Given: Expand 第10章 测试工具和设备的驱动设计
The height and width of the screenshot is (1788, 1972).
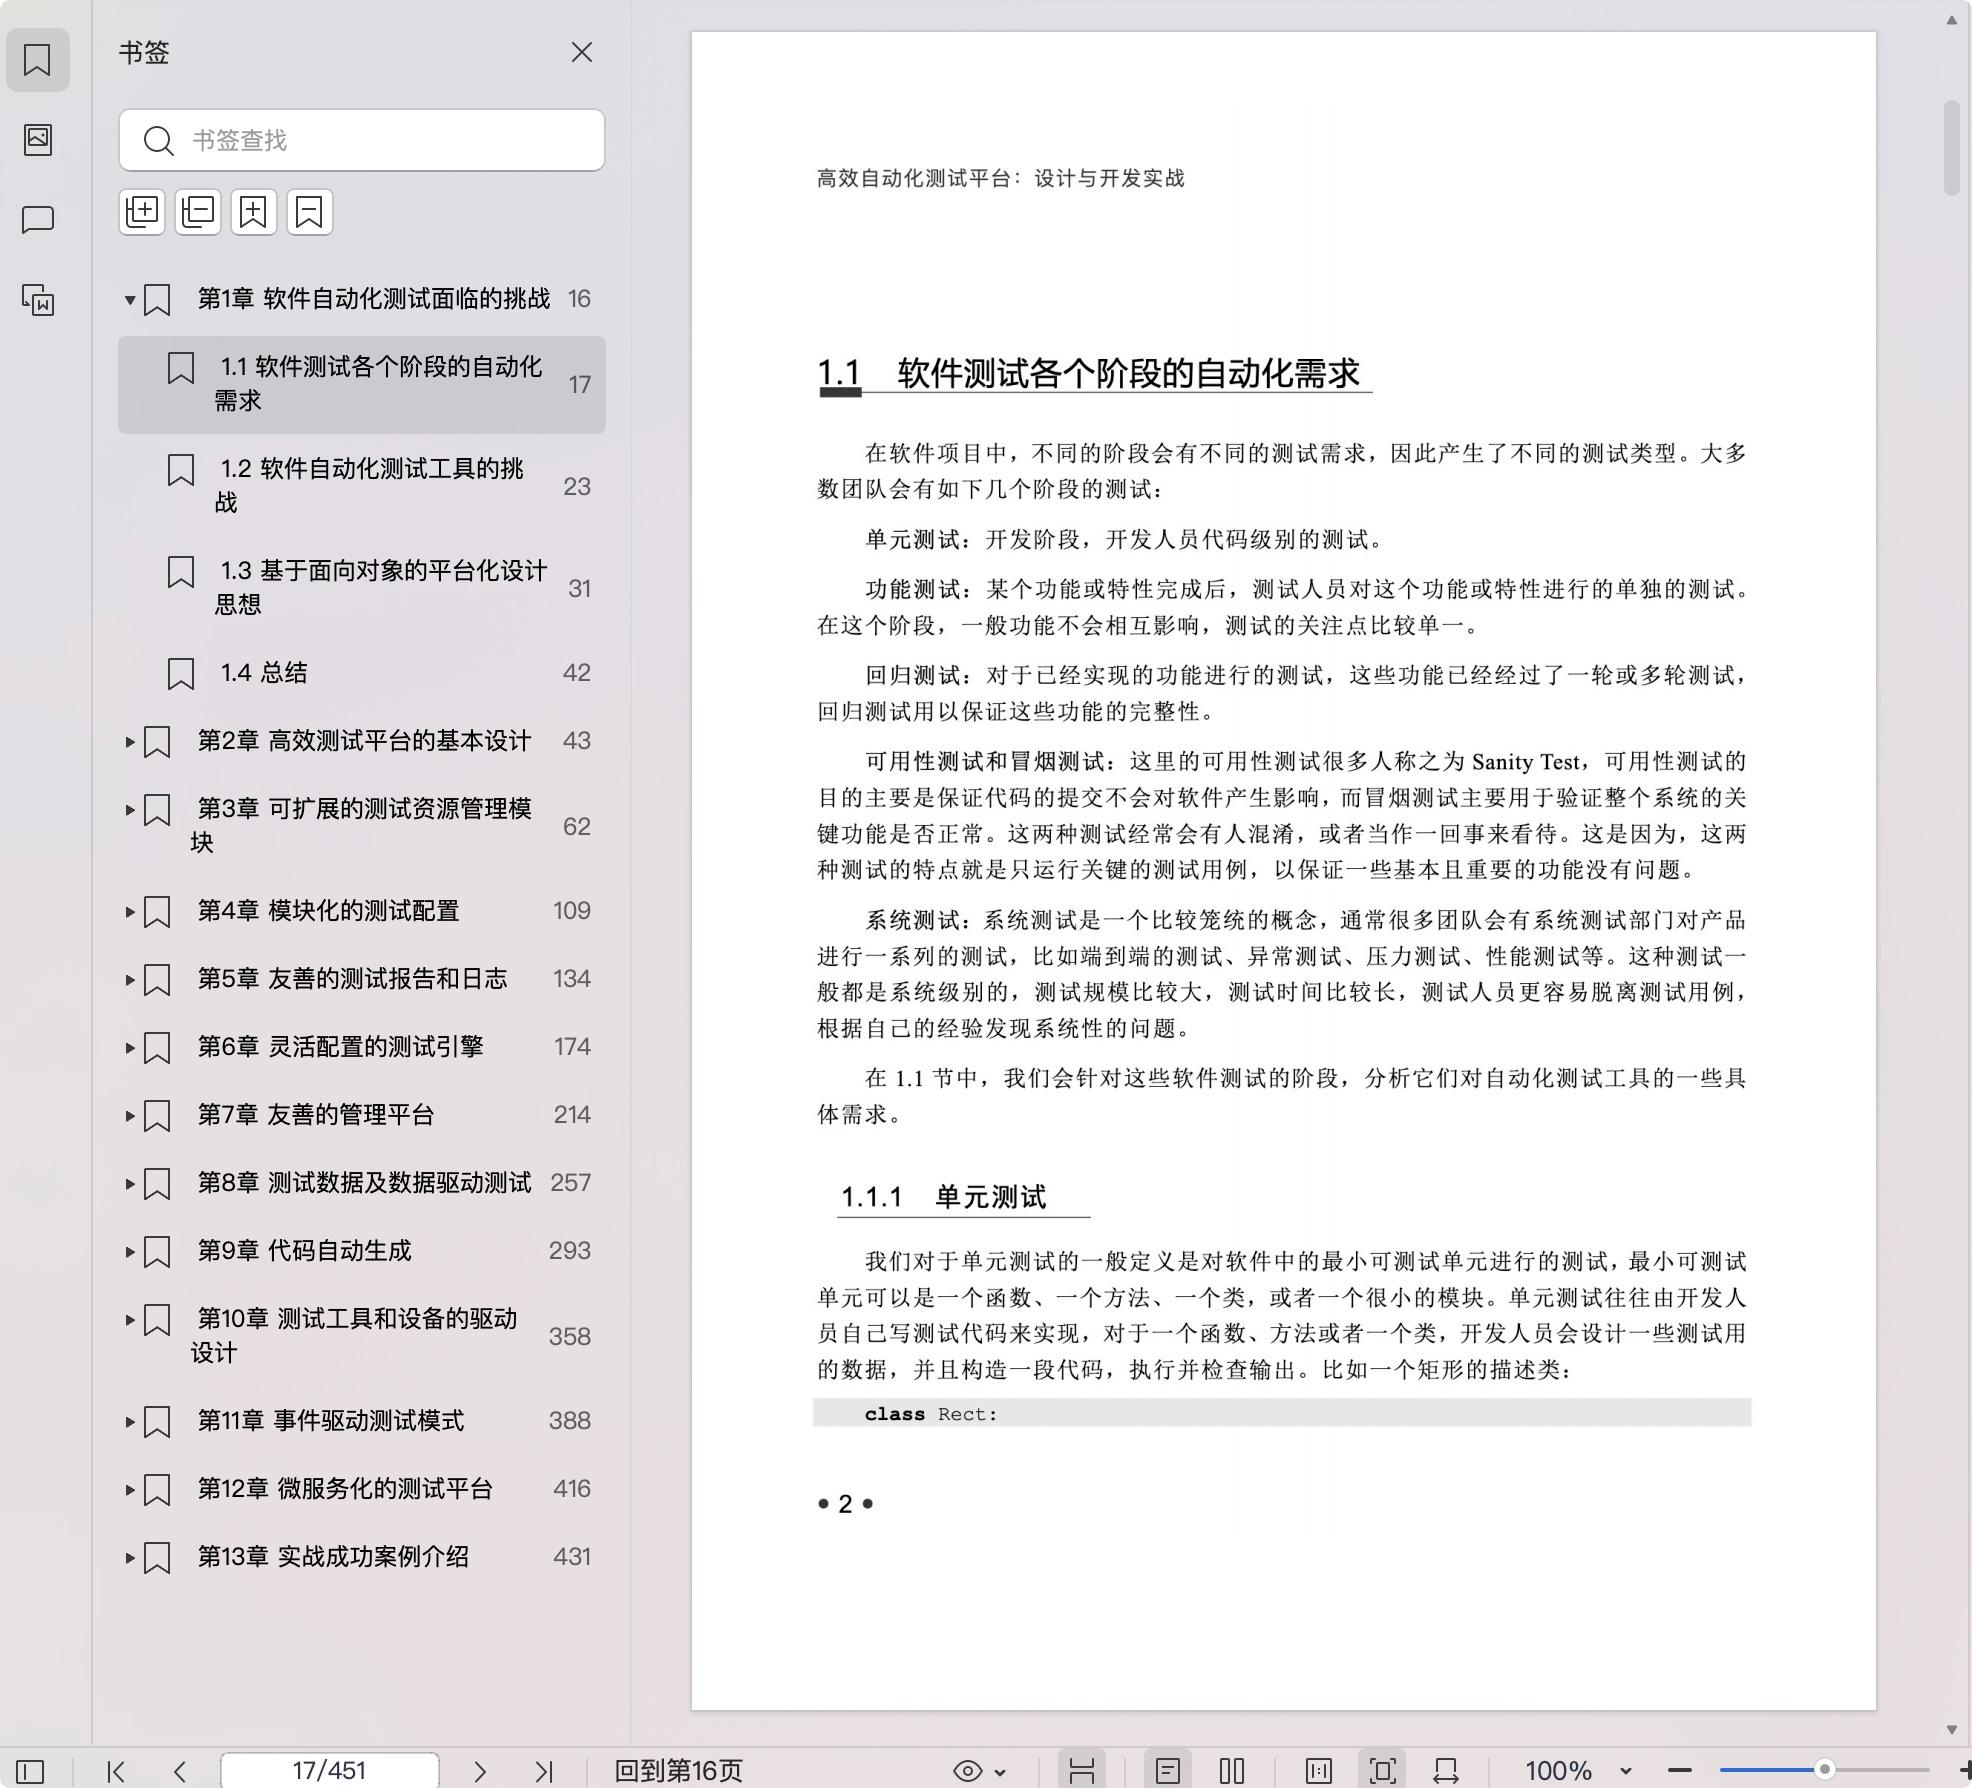Looking at the screenshot, I should [130, 1319].
